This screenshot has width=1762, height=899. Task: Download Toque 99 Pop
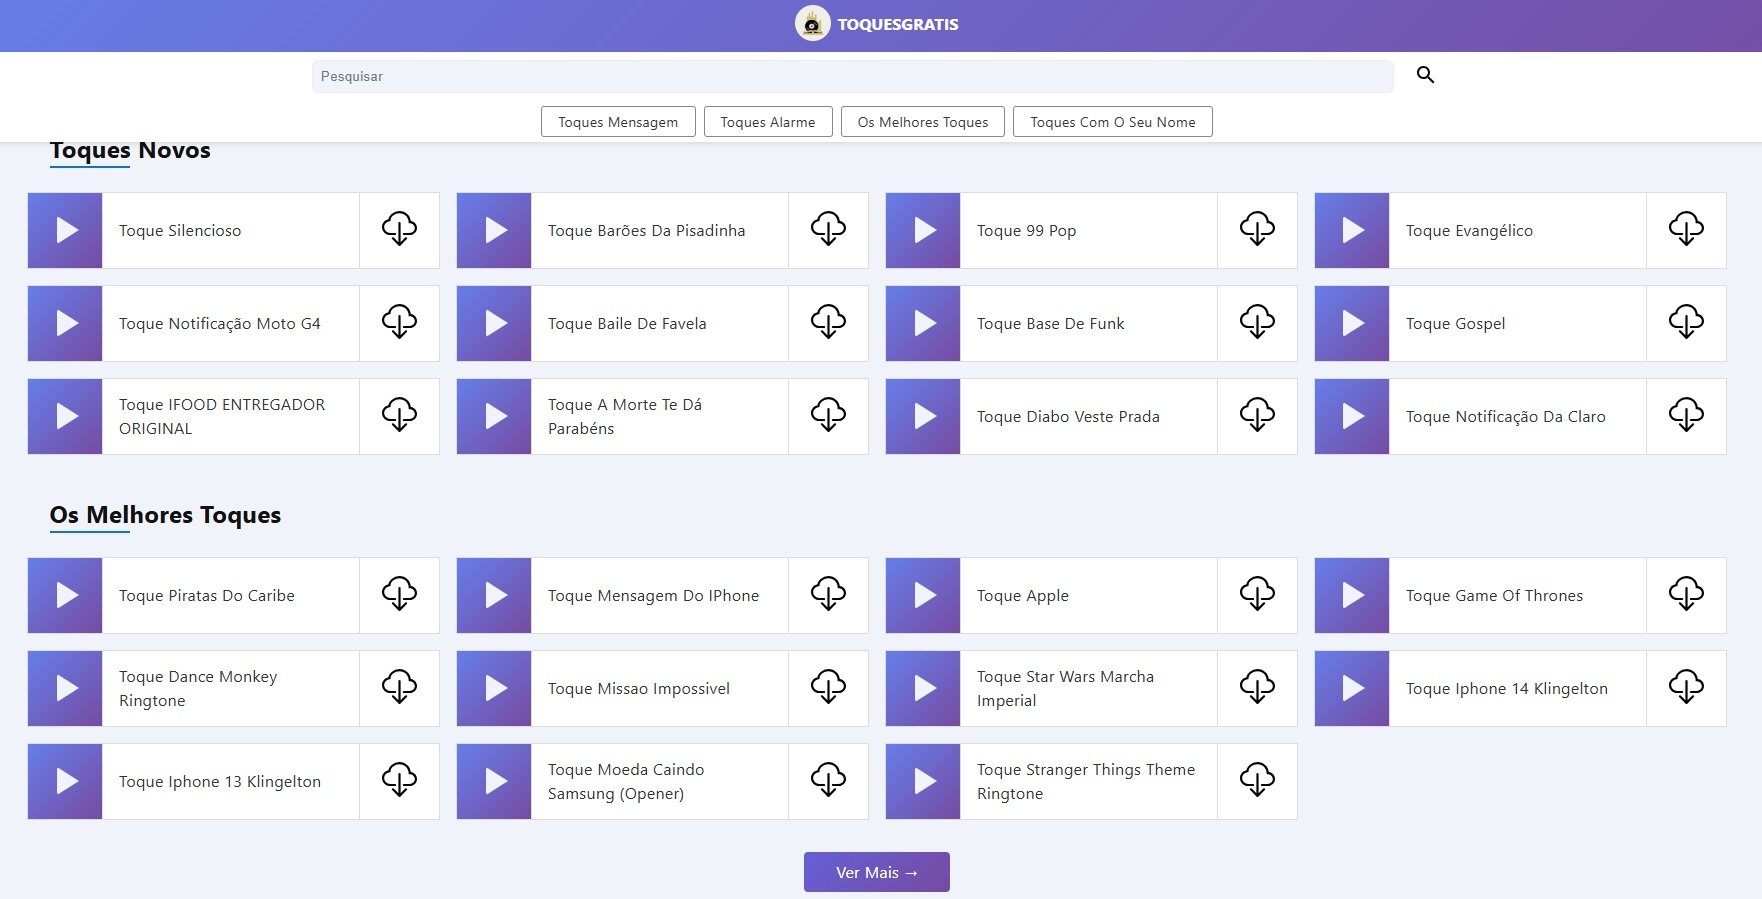tap(1257, 229)
